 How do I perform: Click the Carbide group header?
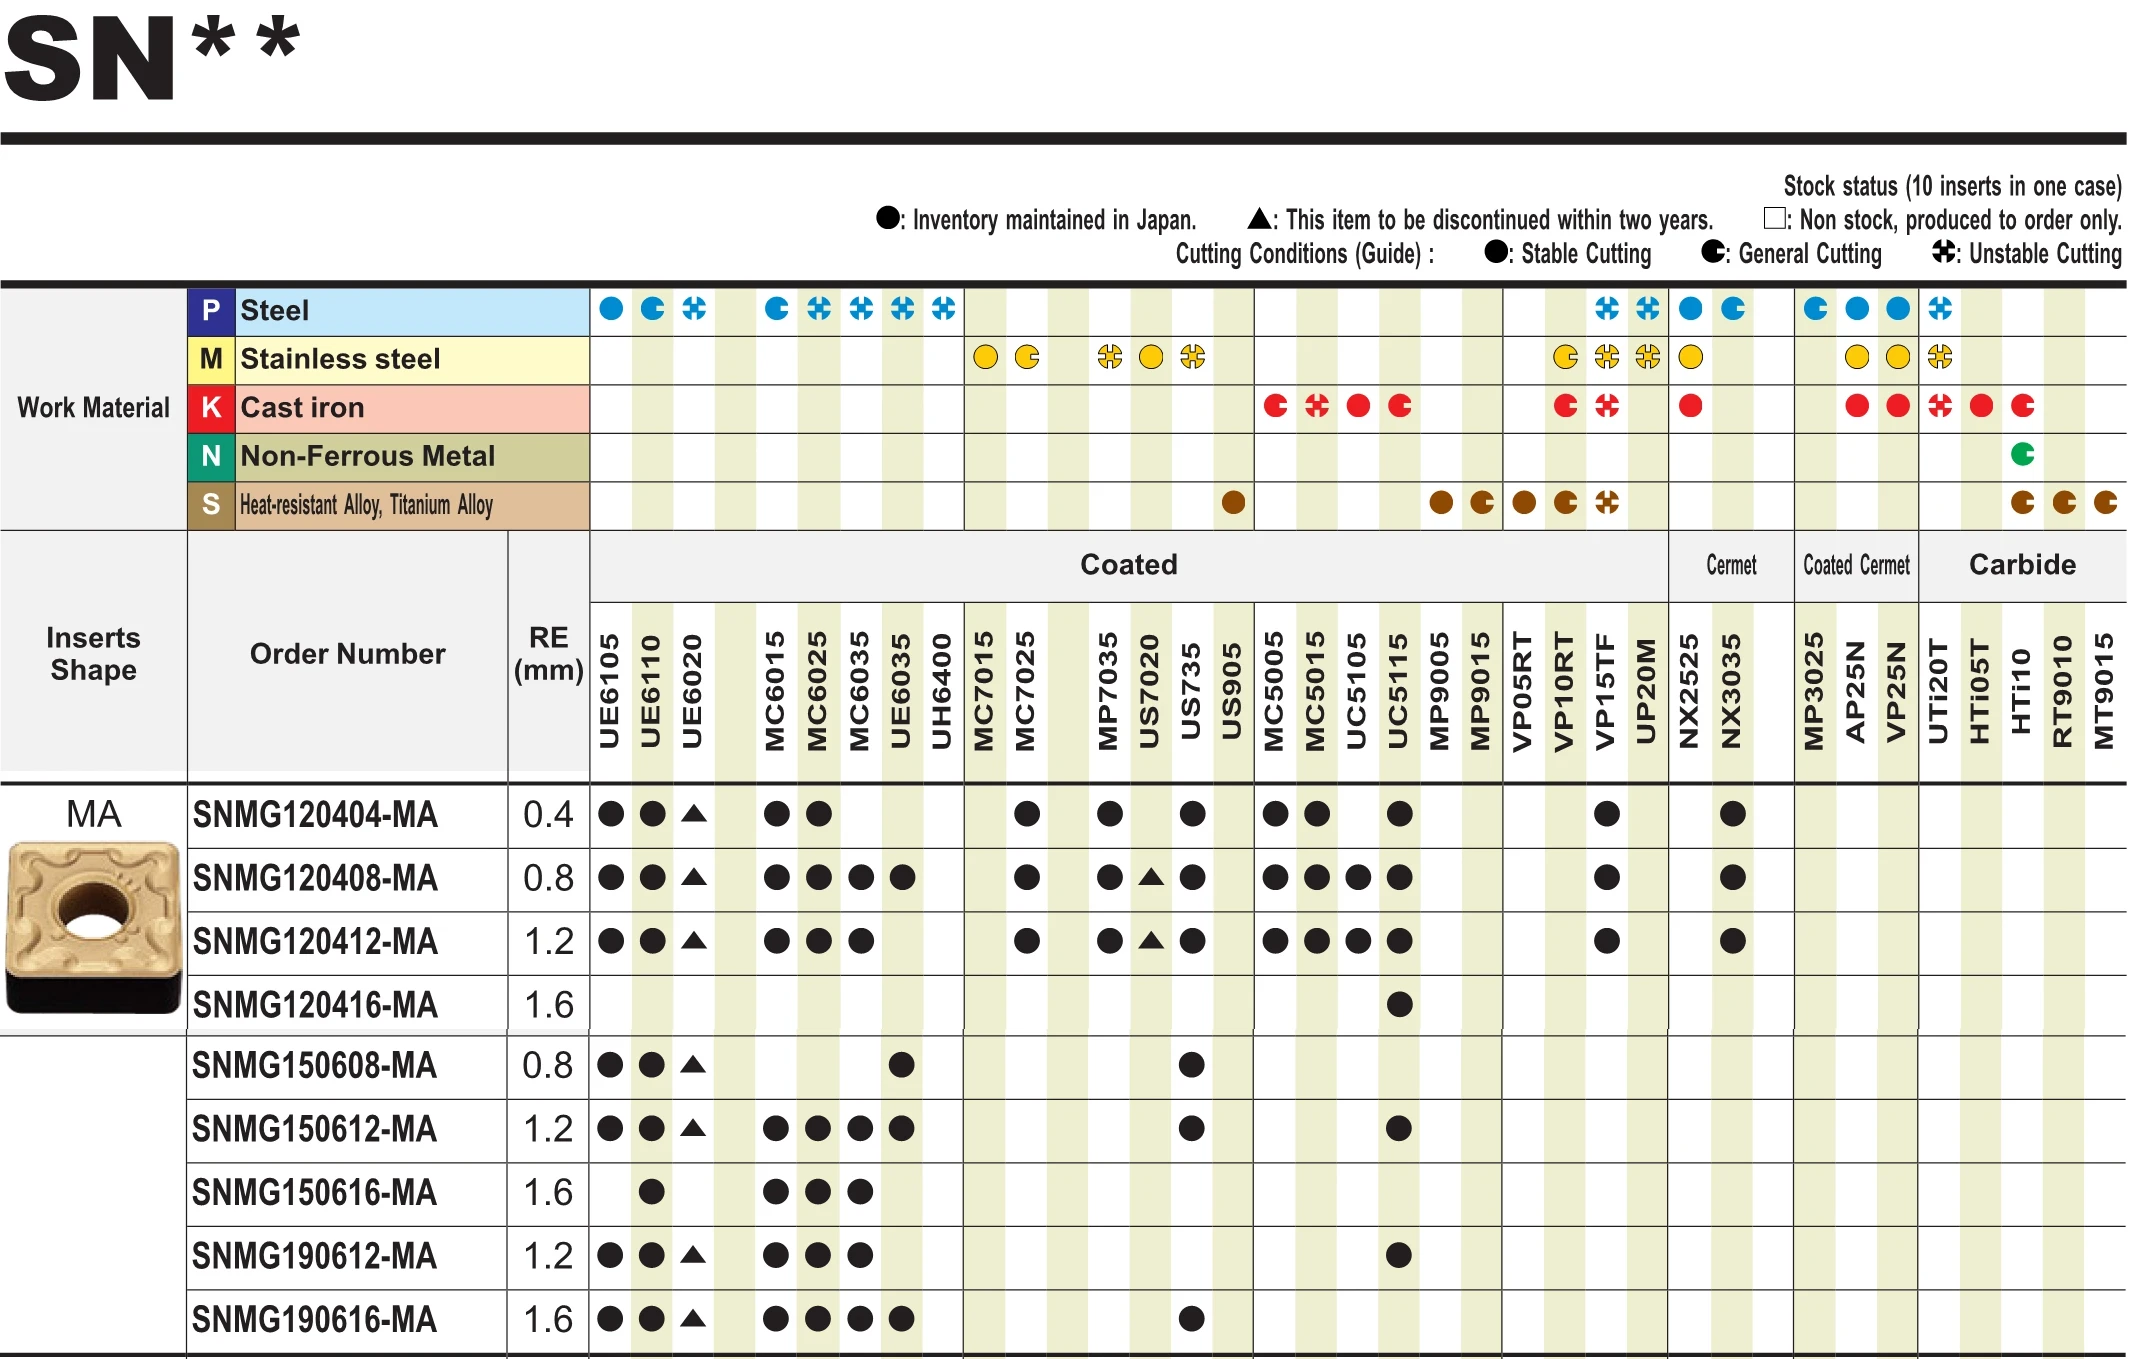click(2022, 565)
